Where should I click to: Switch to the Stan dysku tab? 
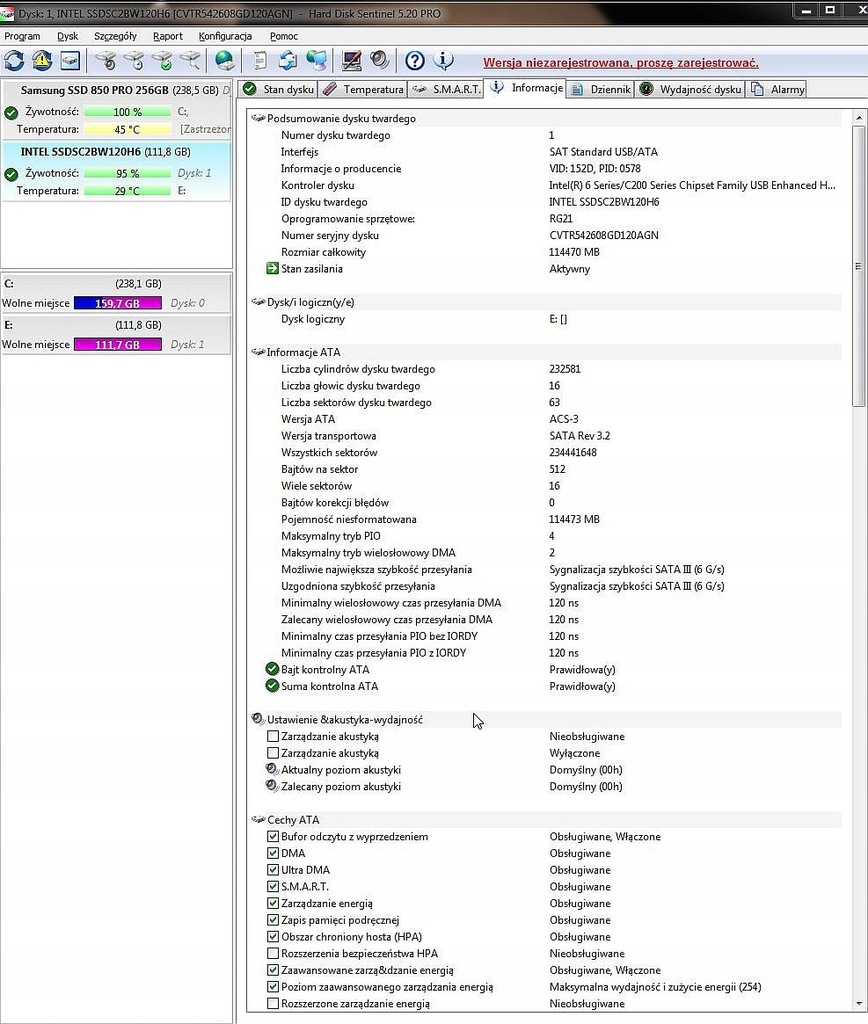278,89
